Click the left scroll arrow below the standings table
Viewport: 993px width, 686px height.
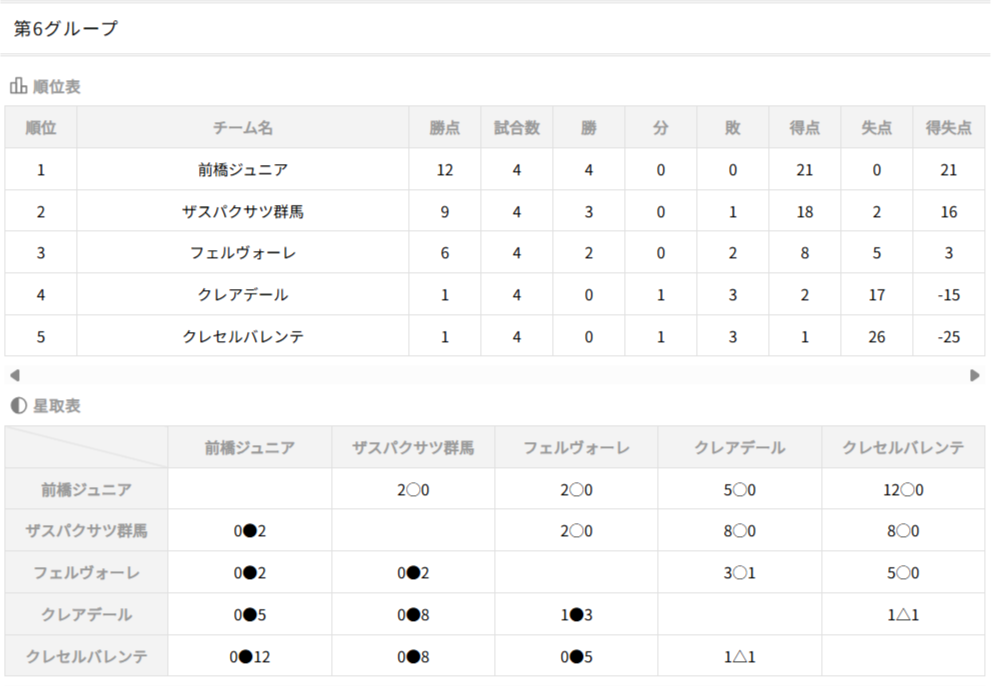[x=13, y=376]
